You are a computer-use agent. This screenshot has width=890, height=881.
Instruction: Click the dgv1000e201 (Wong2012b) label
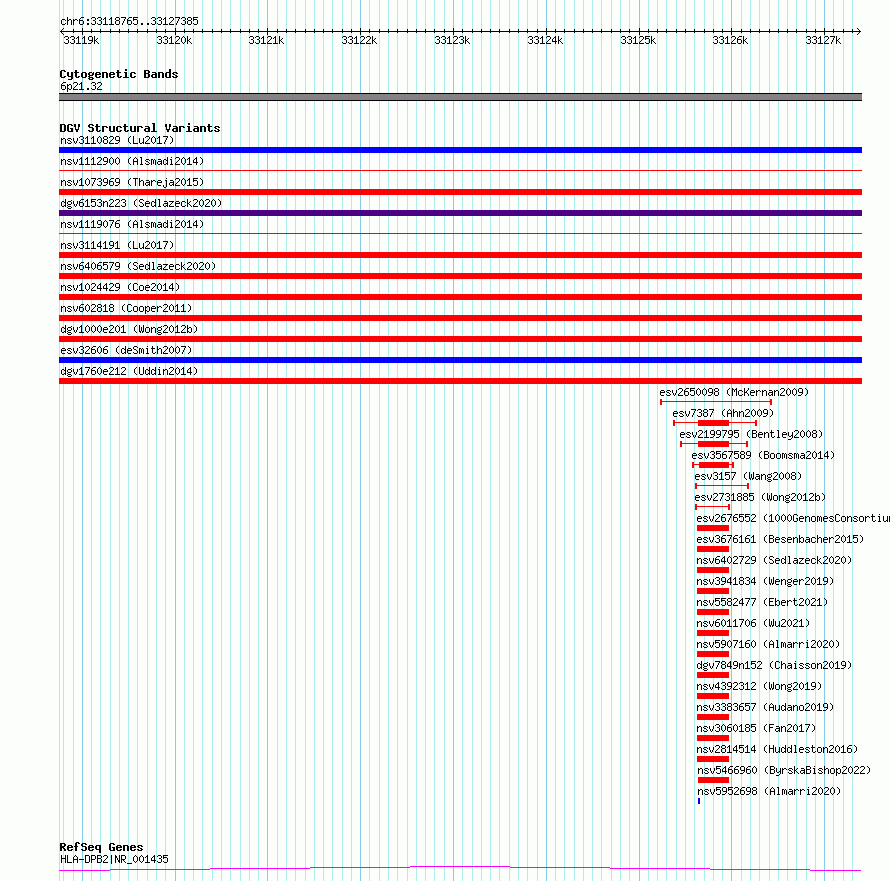tap(129, 329)
